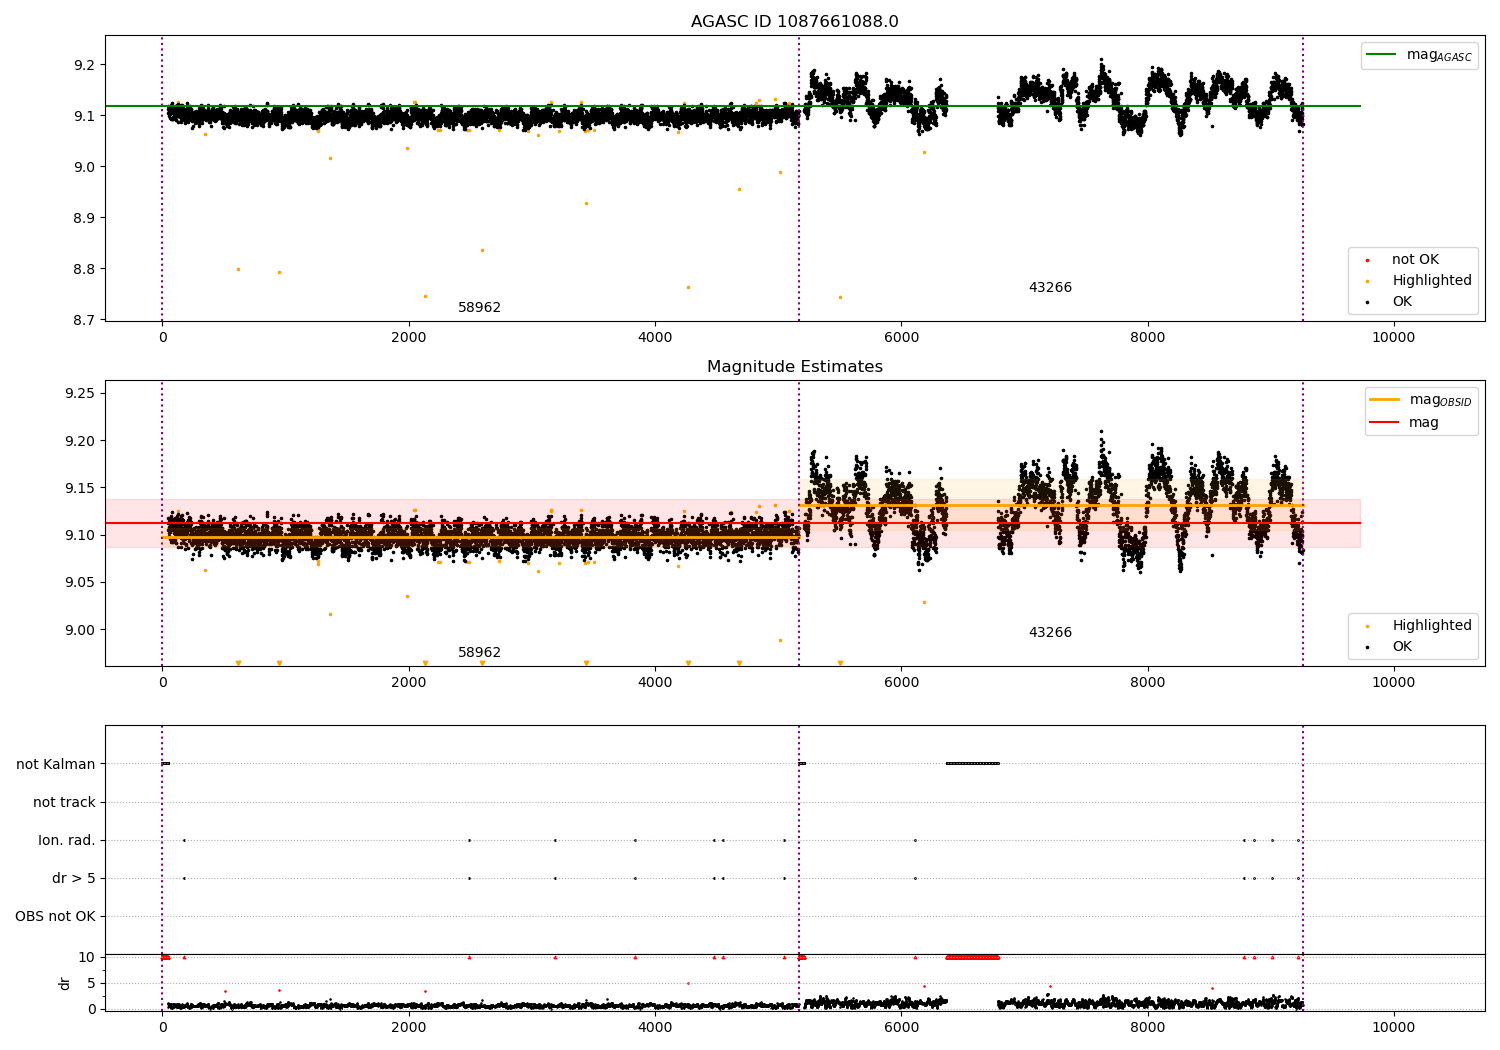Click the 58962 label in Magnitude Estimates plot
This screenshot has width=1500, height=1050.
click(479, 653)
